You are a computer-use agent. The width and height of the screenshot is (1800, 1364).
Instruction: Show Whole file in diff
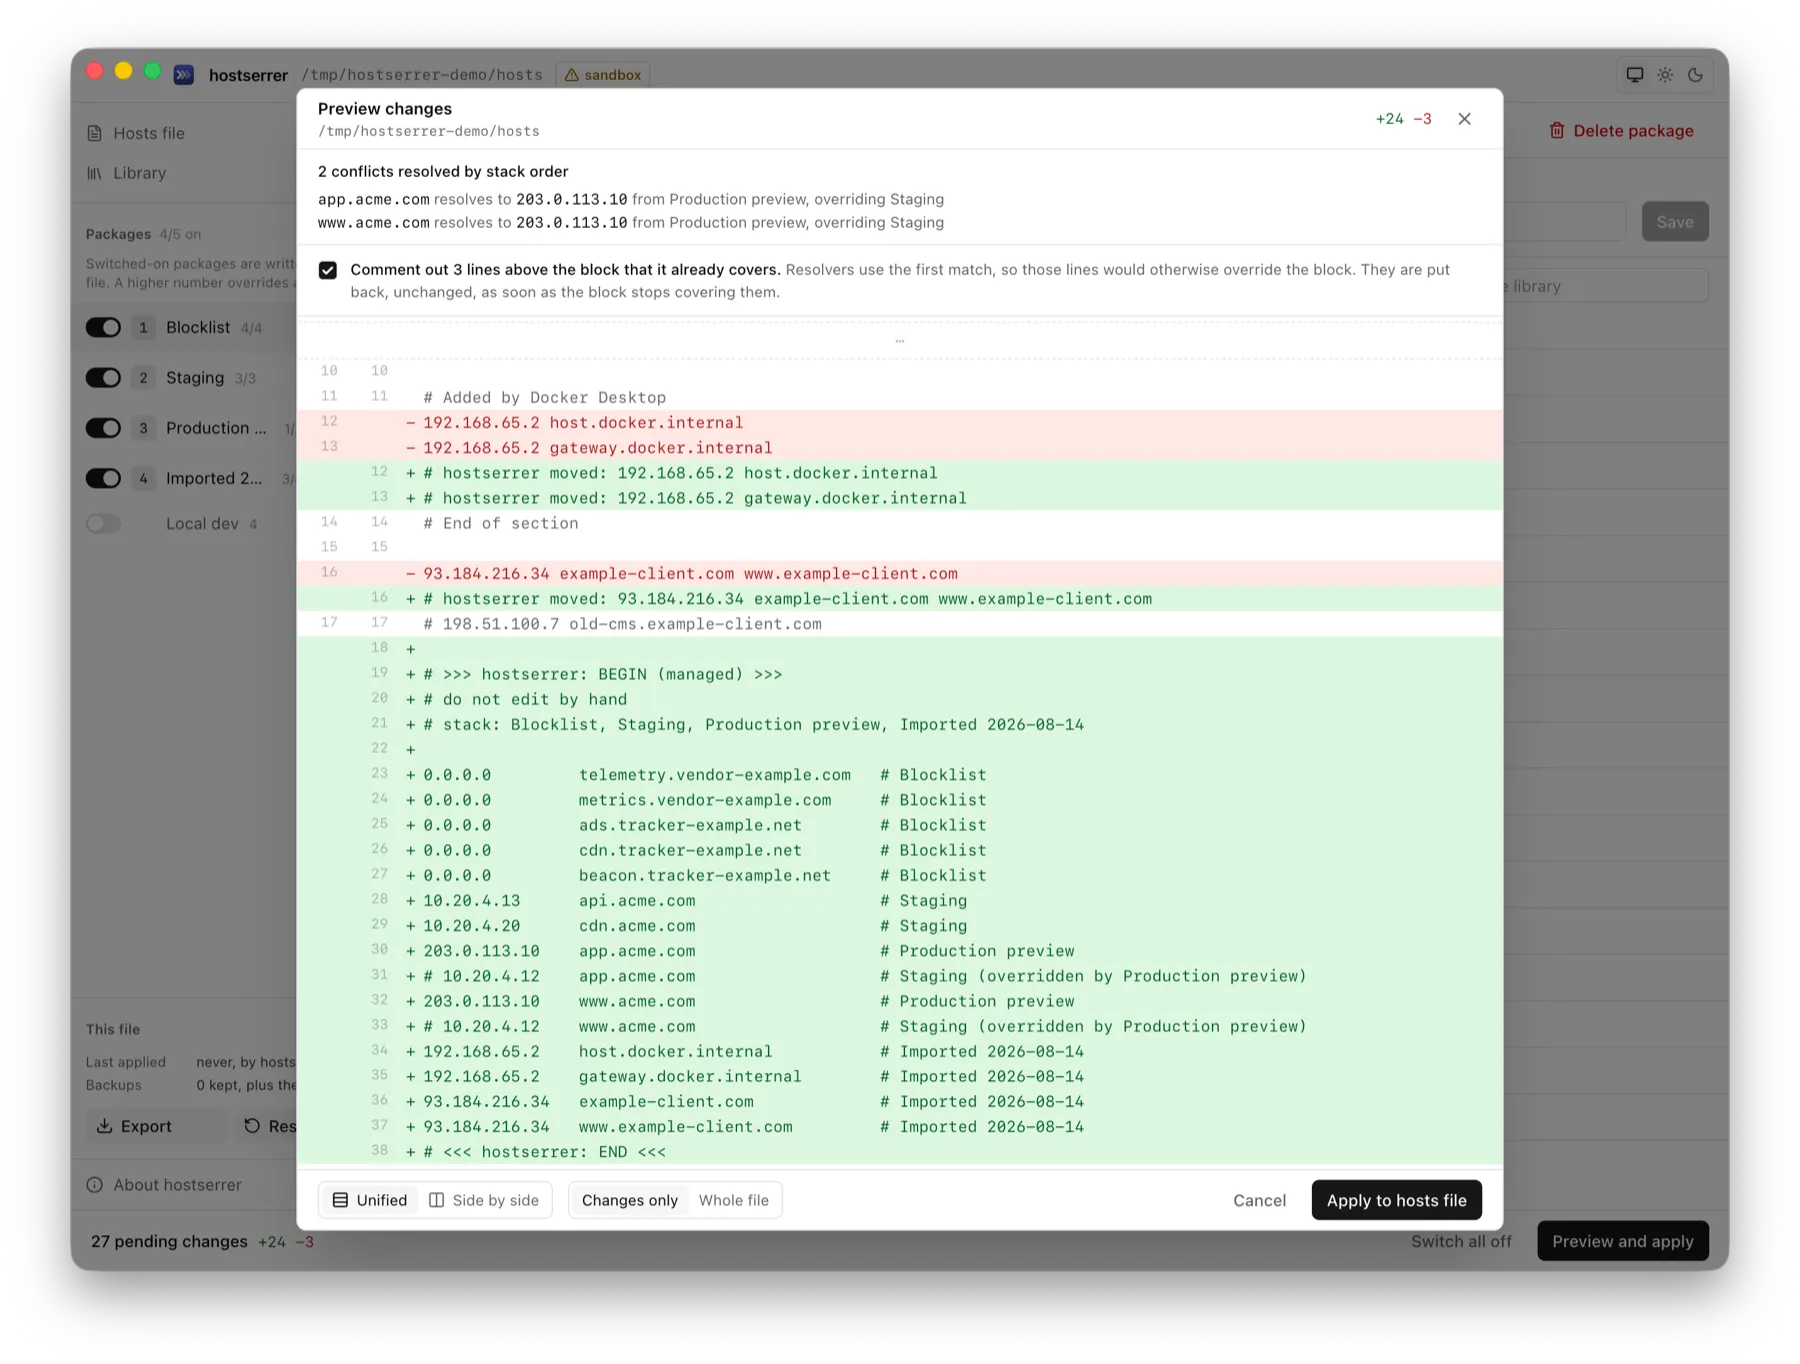(x=734, y=1200)
